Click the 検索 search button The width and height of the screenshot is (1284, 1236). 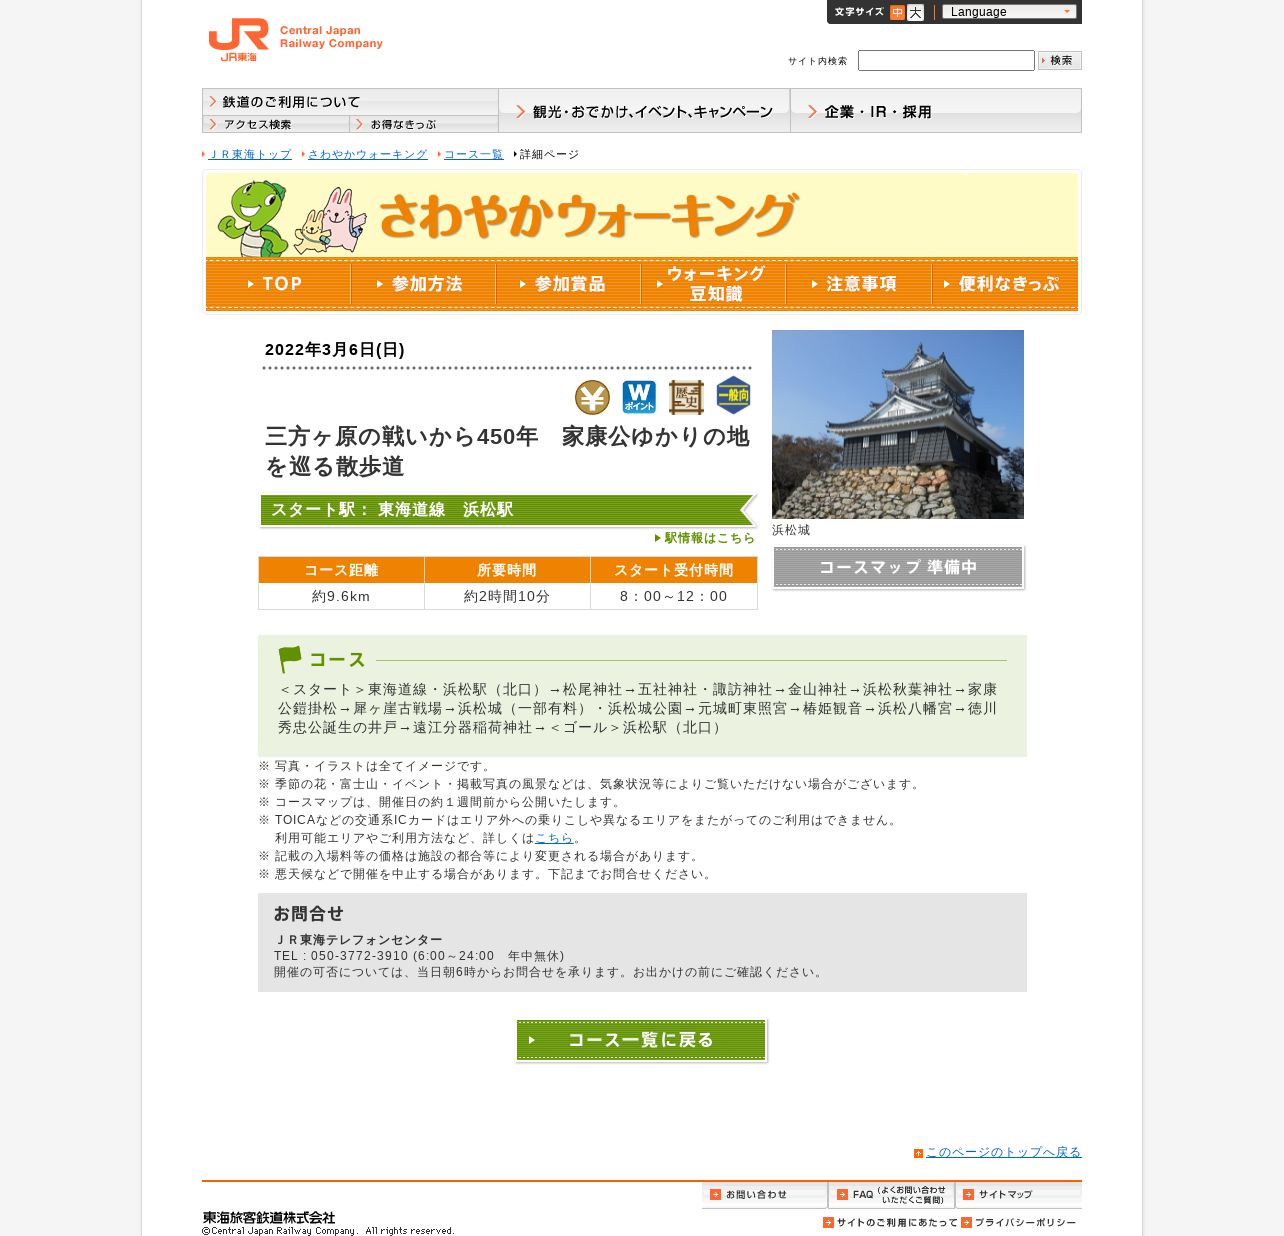pos(1060,61)
